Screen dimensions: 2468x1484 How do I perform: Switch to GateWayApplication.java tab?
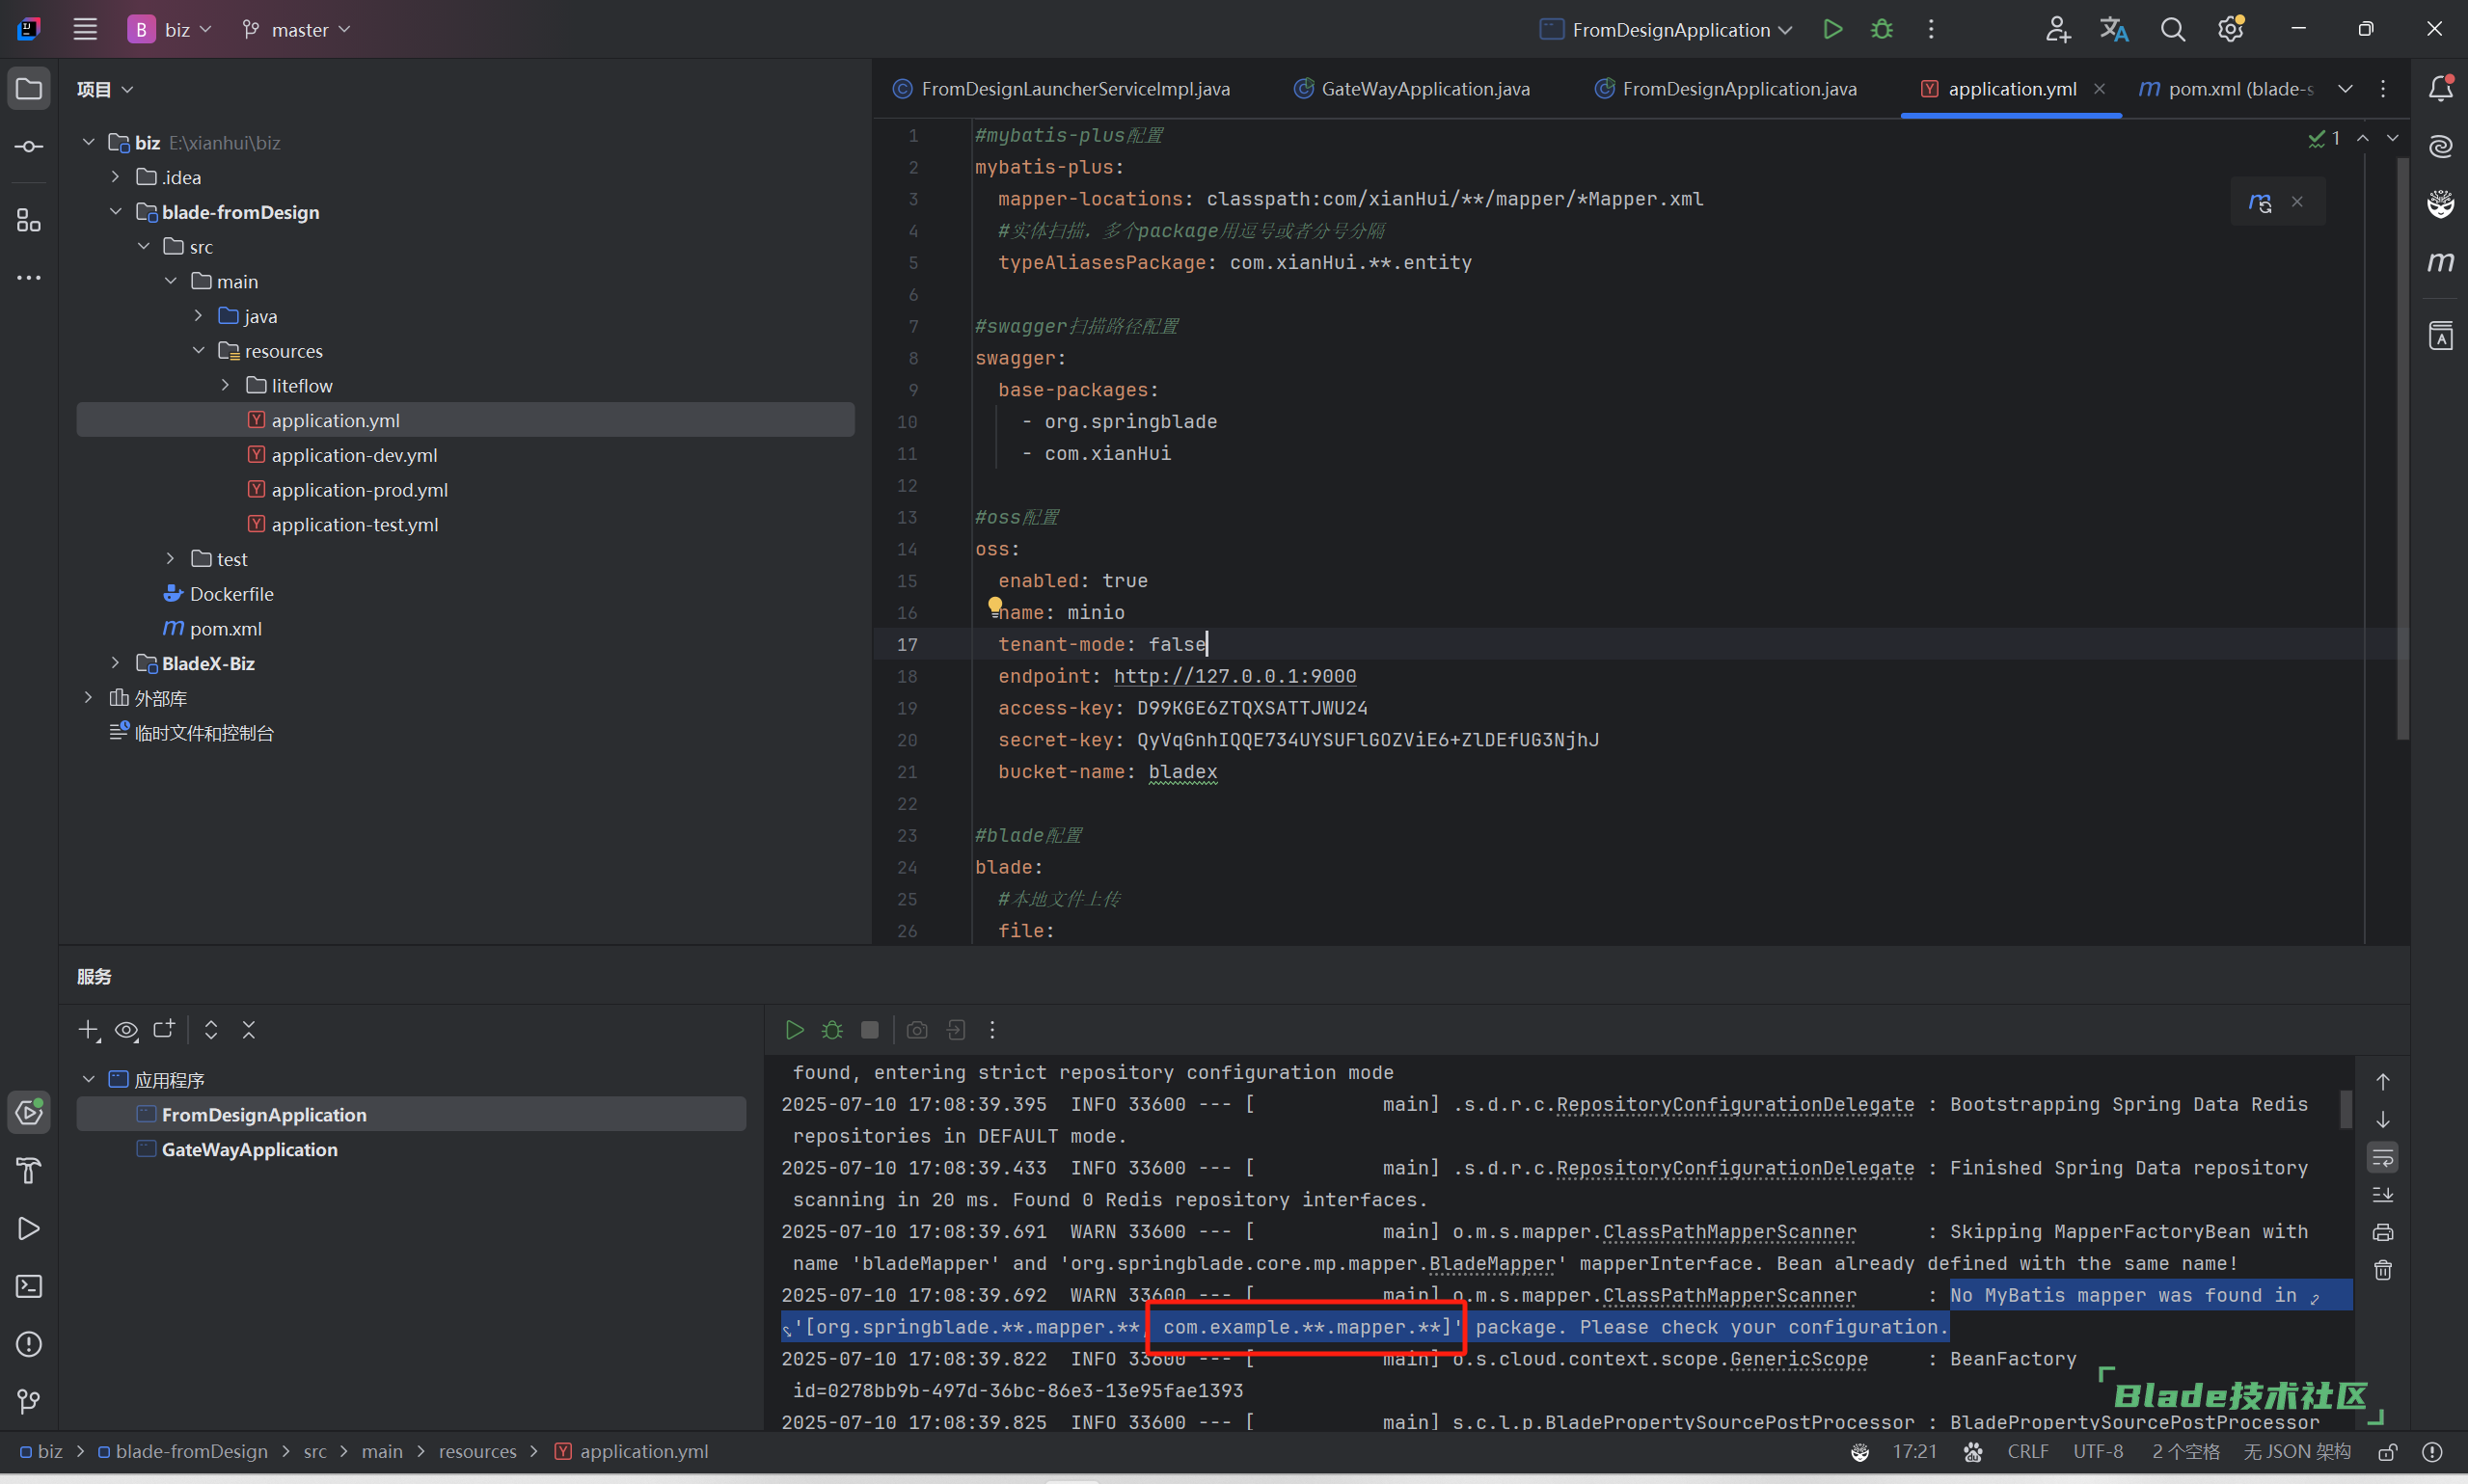[x=1412, y=89]
